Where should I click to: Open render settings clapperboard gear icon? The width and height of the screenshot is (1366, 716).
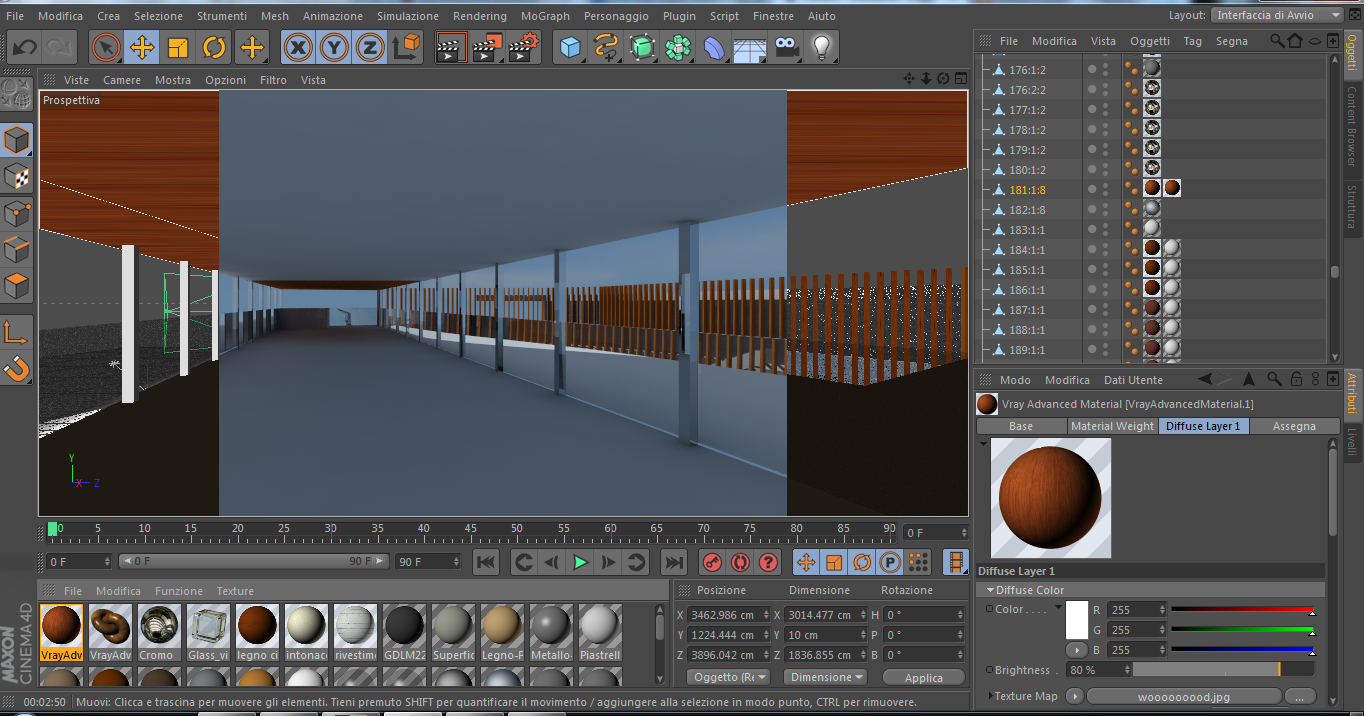(524, 47)
